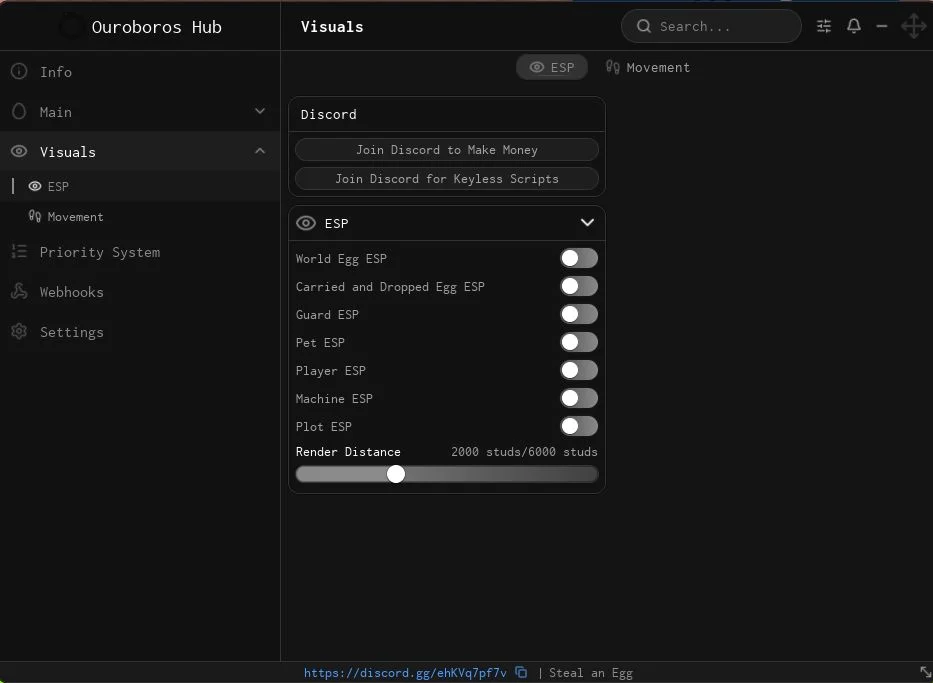
Task: Open the Info page in sidebar
Action: (x=140, y=72)
